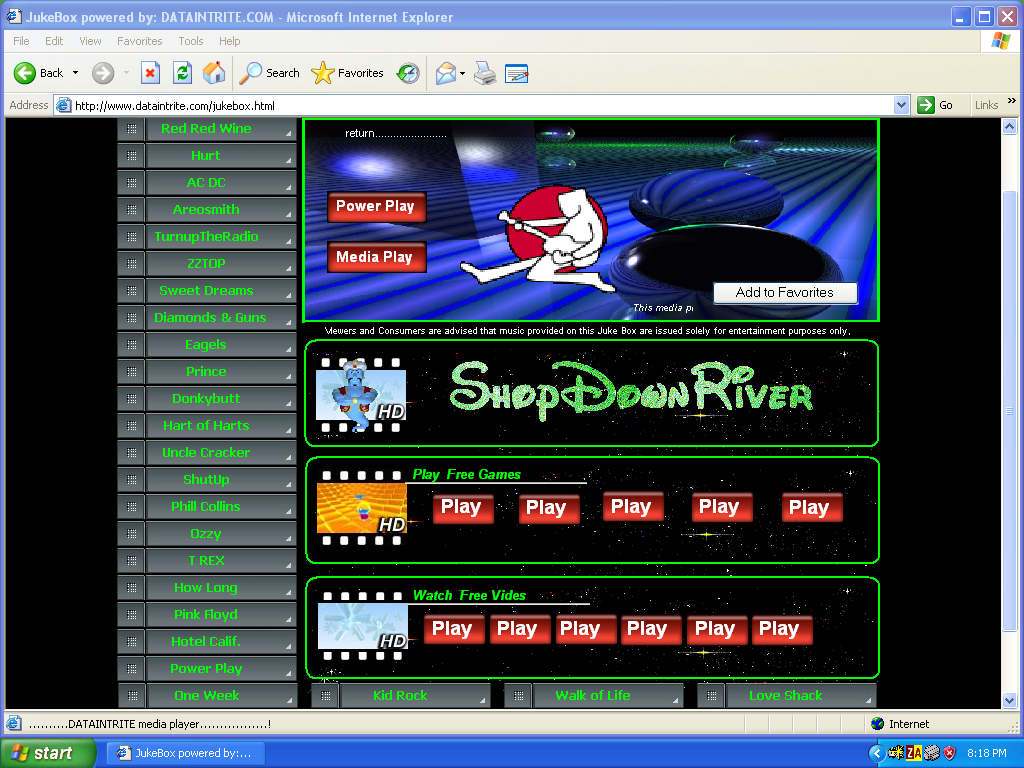Select the TurnupTheRadio song
The width and height of the screenshot is (1024, 768).
click(x=221, y=237)
